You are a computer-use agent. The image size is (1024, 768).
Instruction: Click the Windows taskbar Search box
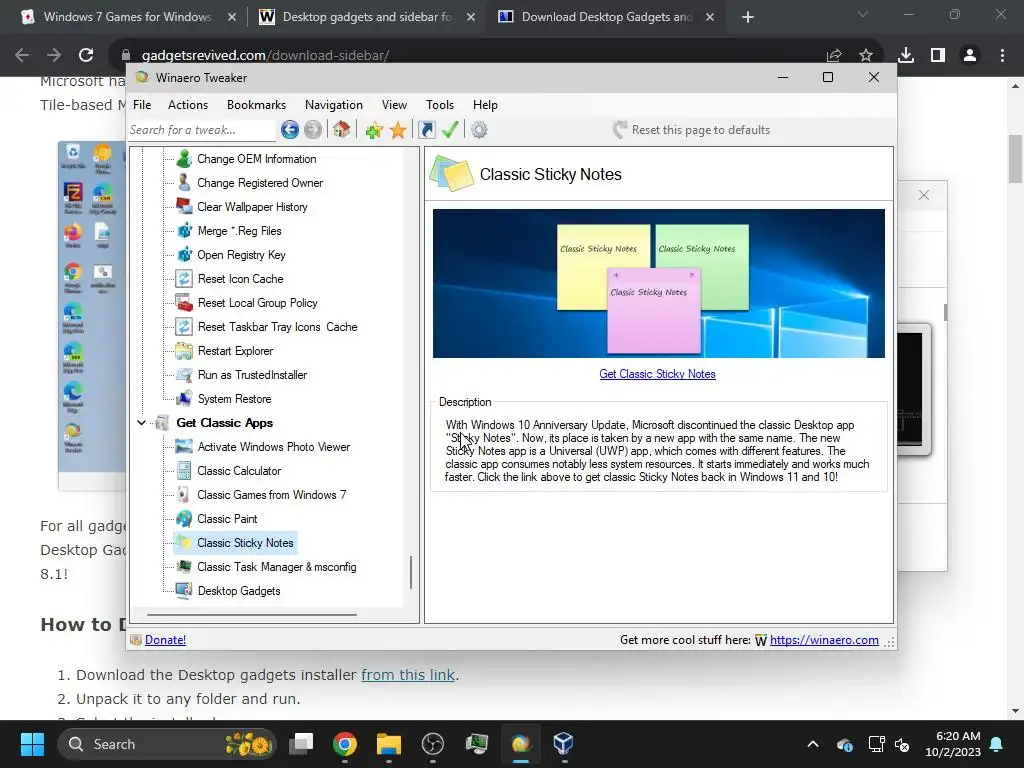point(167,744)
